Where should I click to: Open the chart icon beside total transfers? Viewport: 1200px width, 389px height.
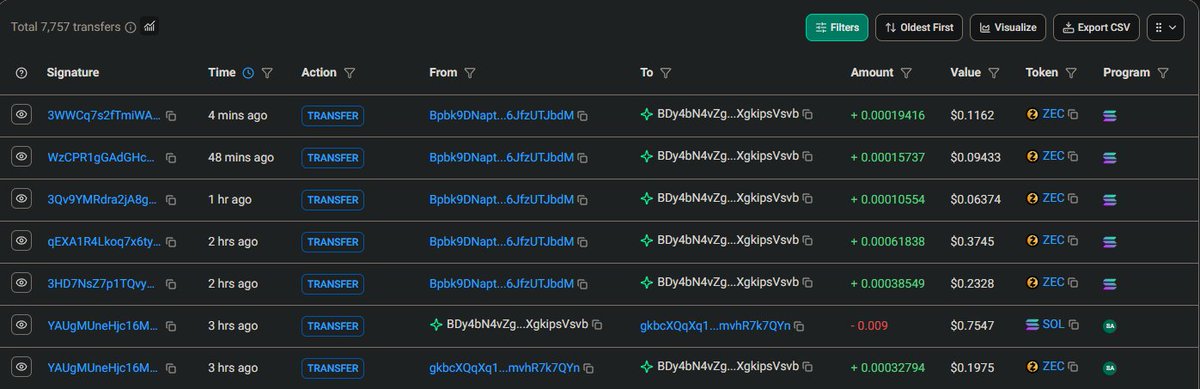pyautogui.click(x=150, y=26)
